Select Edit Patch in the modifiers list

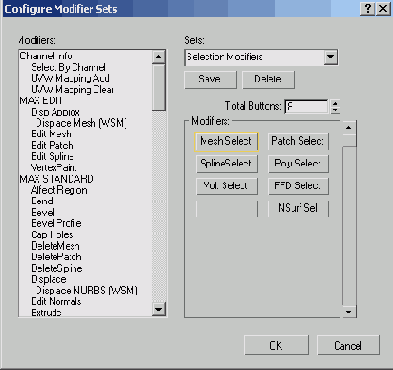pos(52,146)
